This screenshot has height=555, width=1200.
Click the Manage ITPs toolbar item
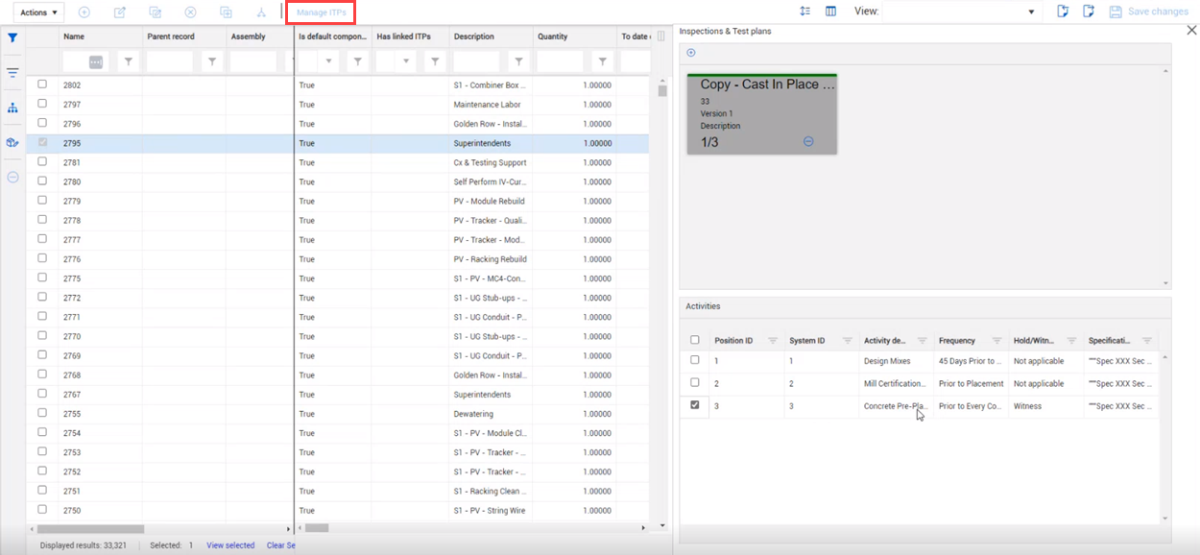pos(321,12)
